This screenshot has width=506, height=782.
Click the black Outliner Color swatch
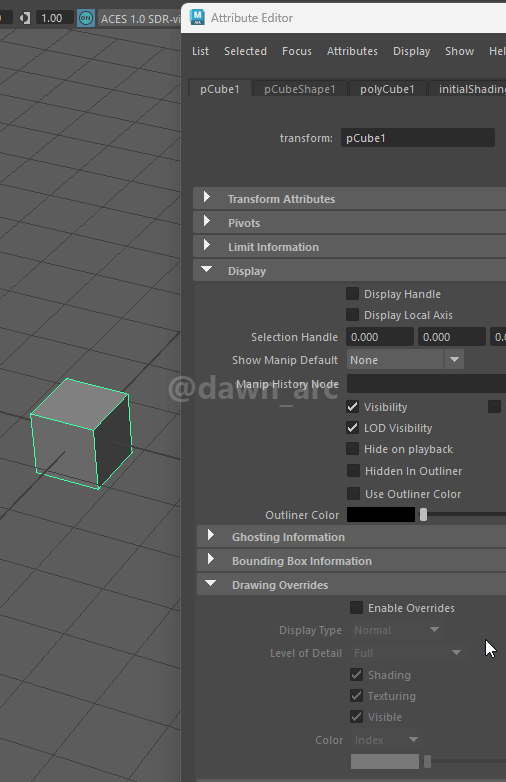point(381,515)
